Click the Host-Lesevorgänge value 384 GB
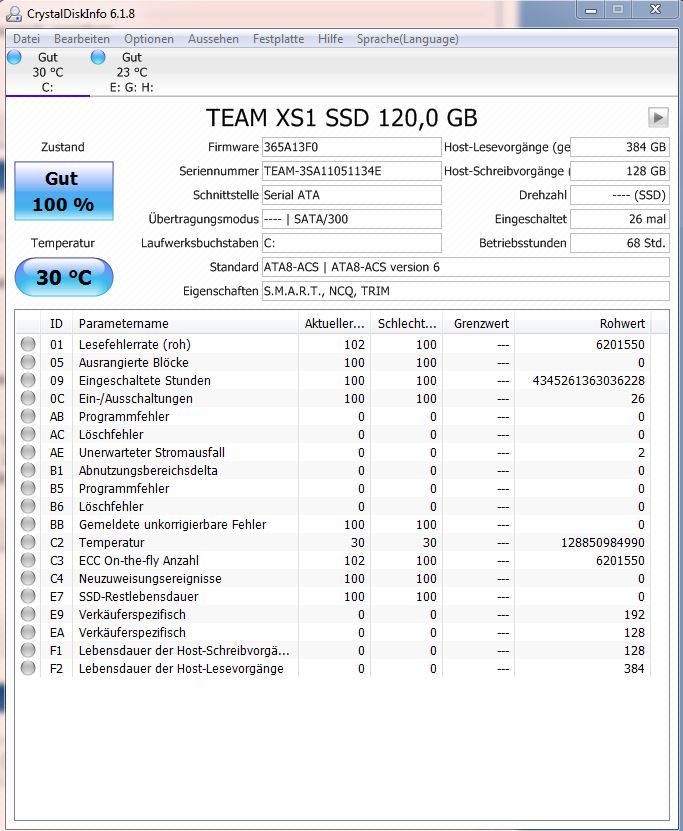The image size is (683, 831). click(x=619, y=147)
